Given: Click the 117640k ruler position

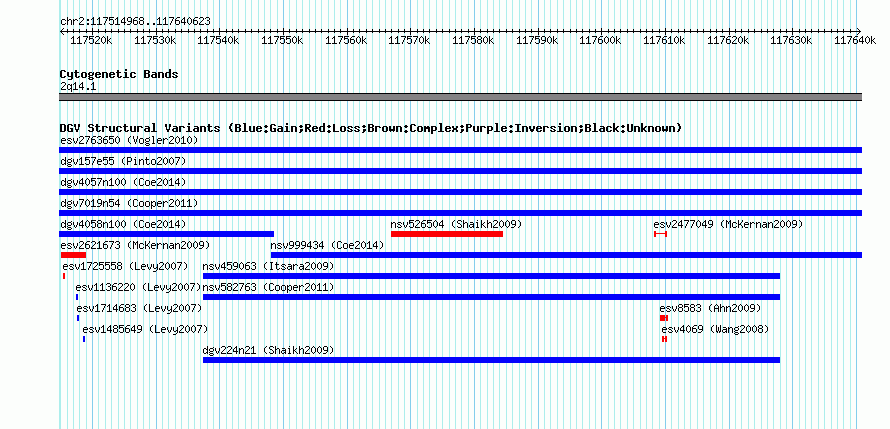Looking at the screenshot, I should 855,41.
